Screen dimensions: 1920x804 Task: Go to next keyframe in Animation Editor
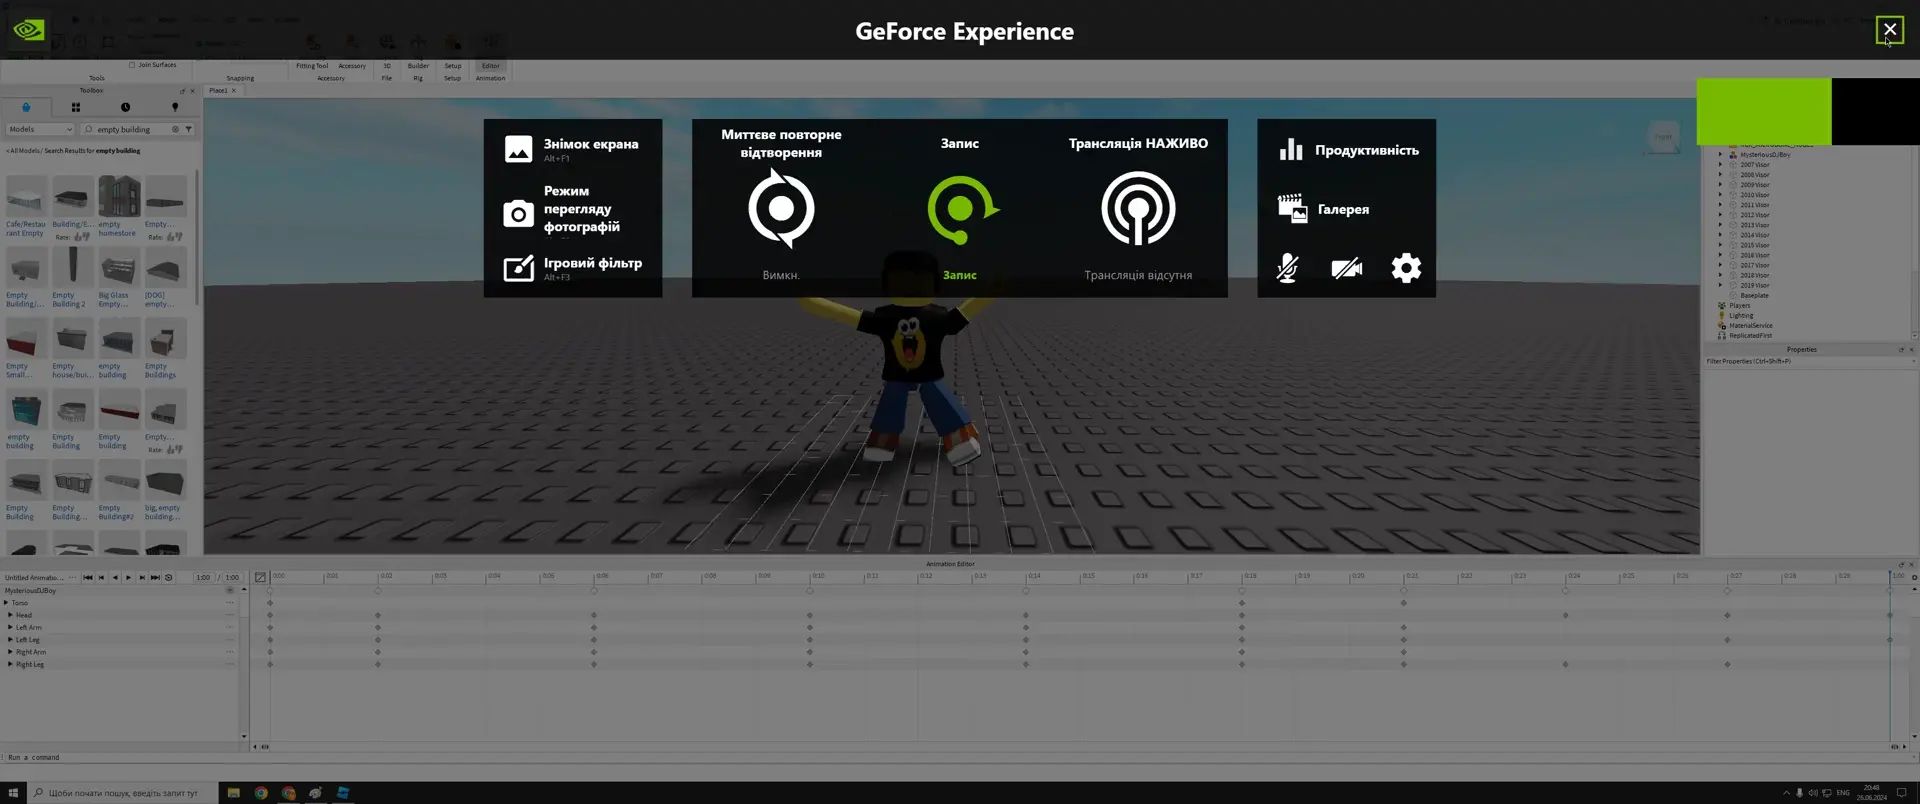click(x=142, y=577)
